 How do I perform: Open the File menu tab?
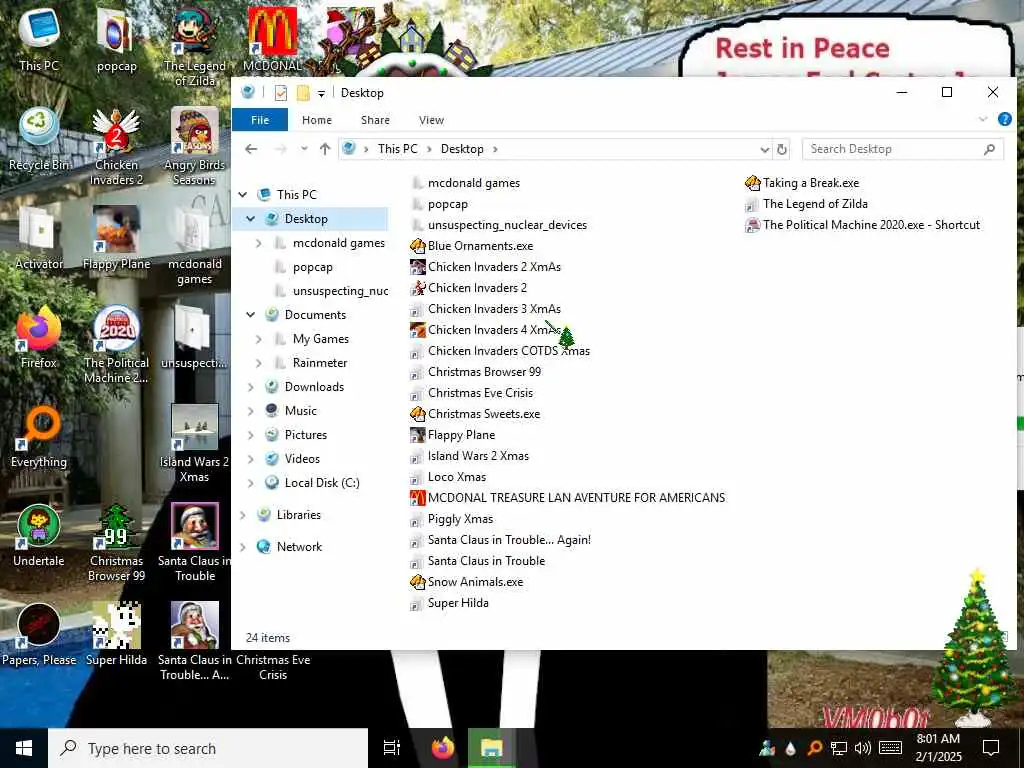[x=260, y=120]
